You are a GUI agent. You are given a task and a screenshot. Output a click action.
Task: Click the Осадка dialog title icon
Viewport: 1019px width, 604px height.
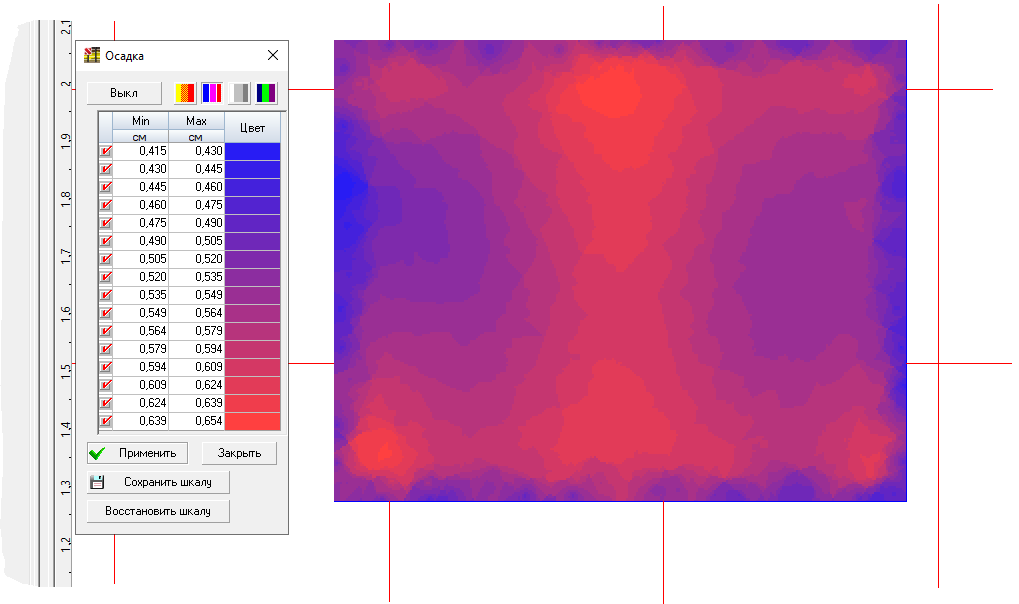pyautogui.click(x=92, y=55)
